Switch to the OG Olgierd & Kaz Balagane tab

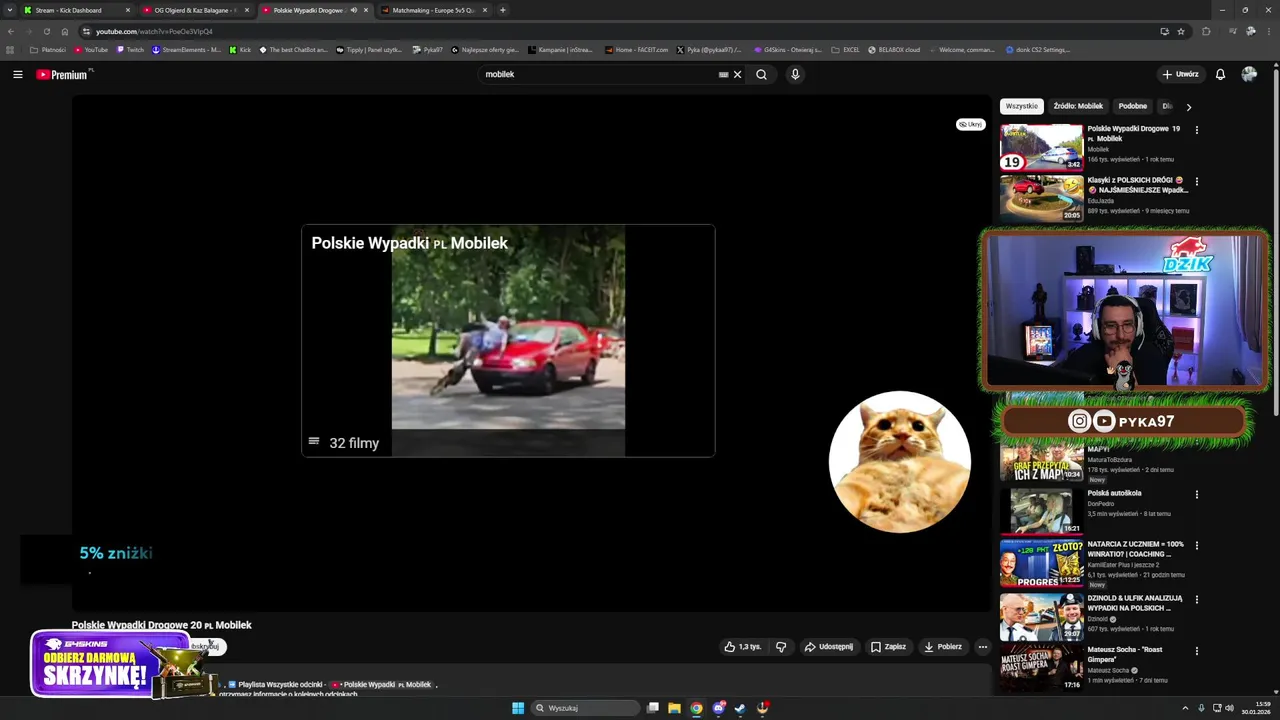[x=195, y=10]
